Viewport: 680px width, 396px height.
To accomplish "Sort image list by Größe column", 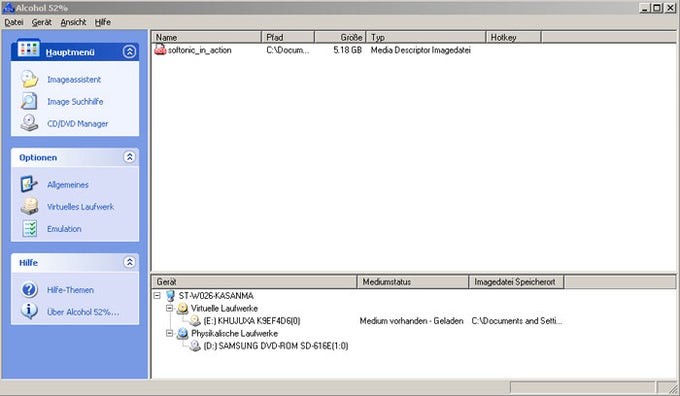I will click(340, 37).
